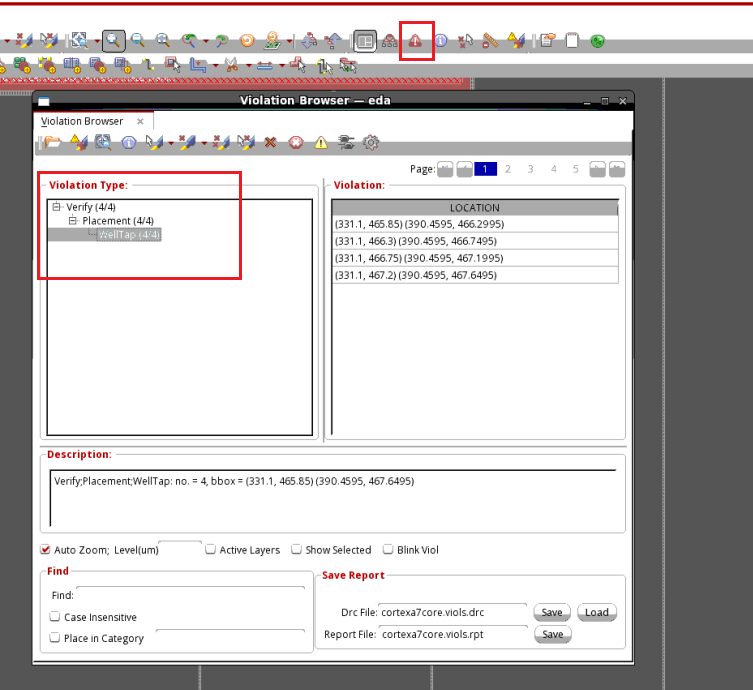
Task: Switch to the Violation Browser tab
Action: tap(82, 121)
